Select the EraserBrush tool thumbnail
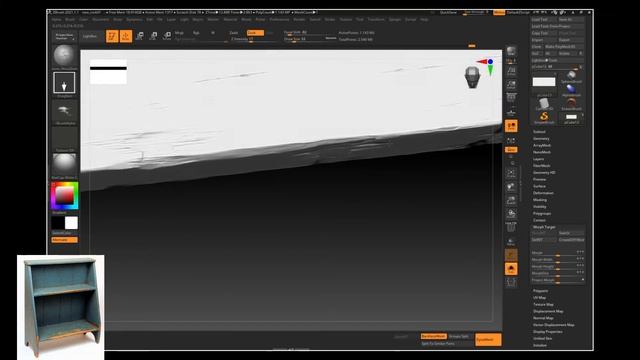The image size is (640, 360). [x=571, y=104]
